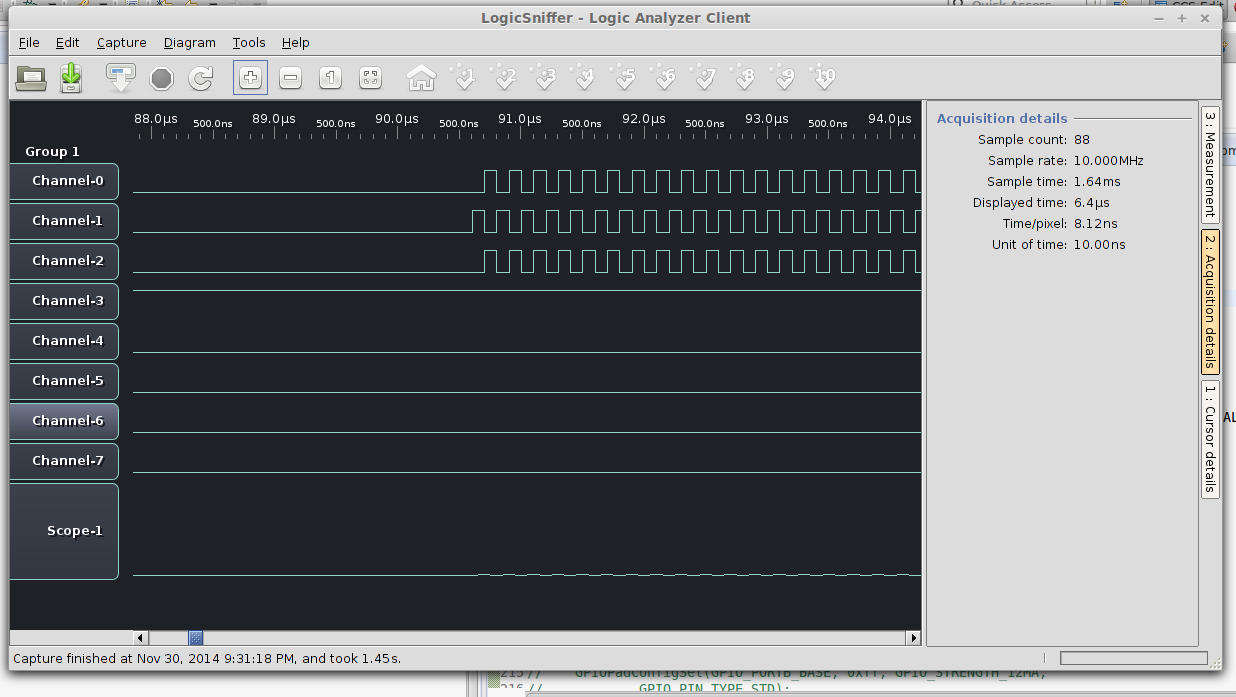Click the Sample time value 1.64ms
The height and width of the screenshot is (697, 1236).
pos(1097,182)
